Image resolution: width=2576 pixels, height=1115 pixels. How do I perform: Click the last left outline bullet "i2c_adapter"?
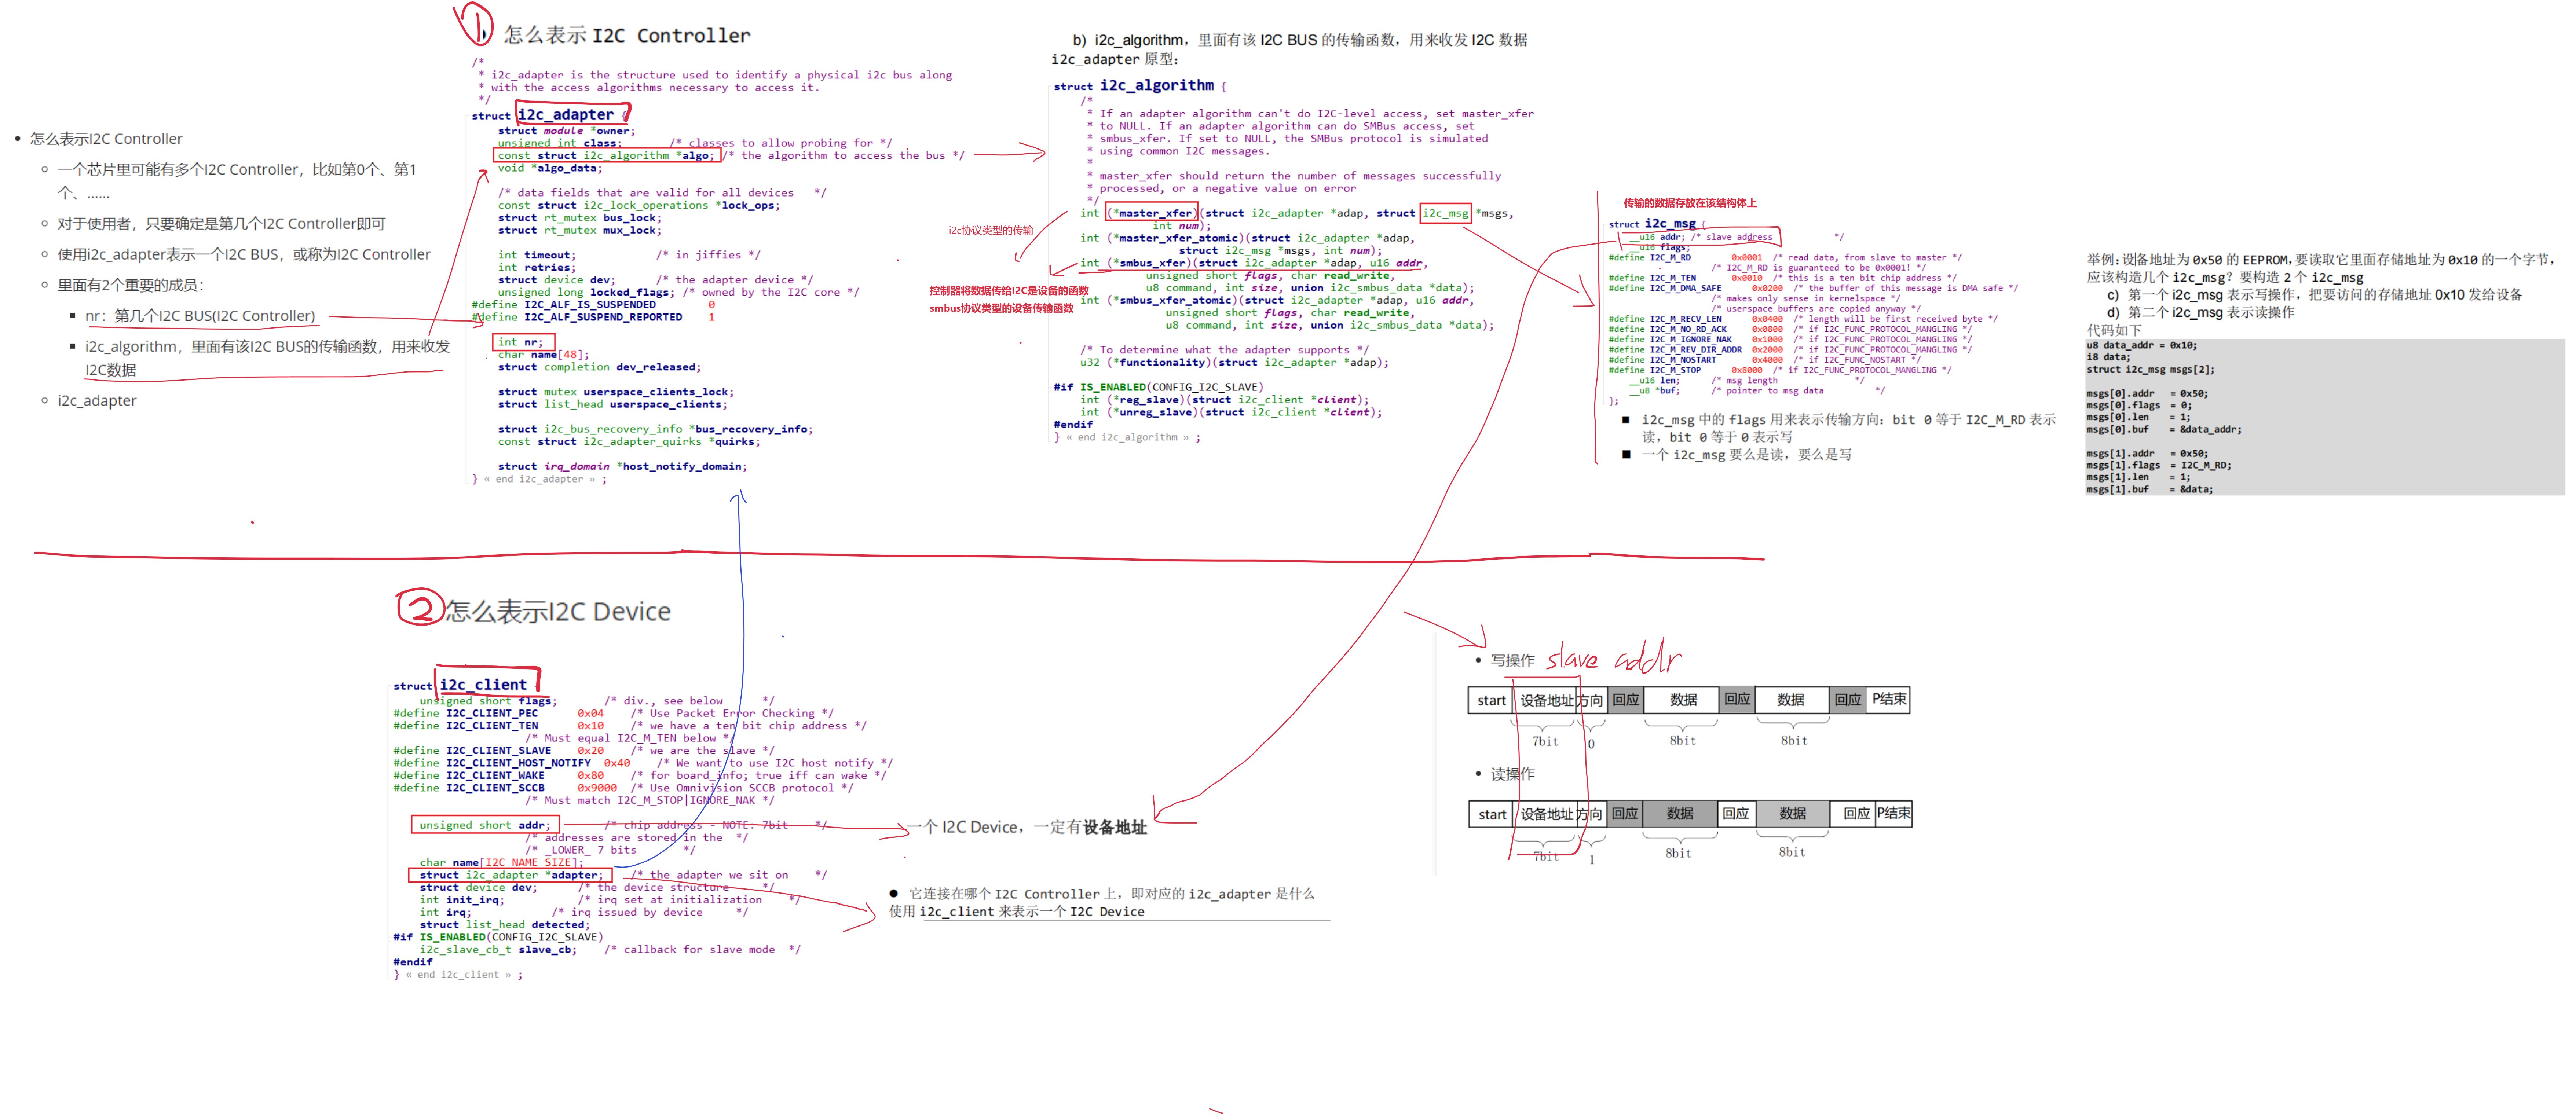(97, 401)
